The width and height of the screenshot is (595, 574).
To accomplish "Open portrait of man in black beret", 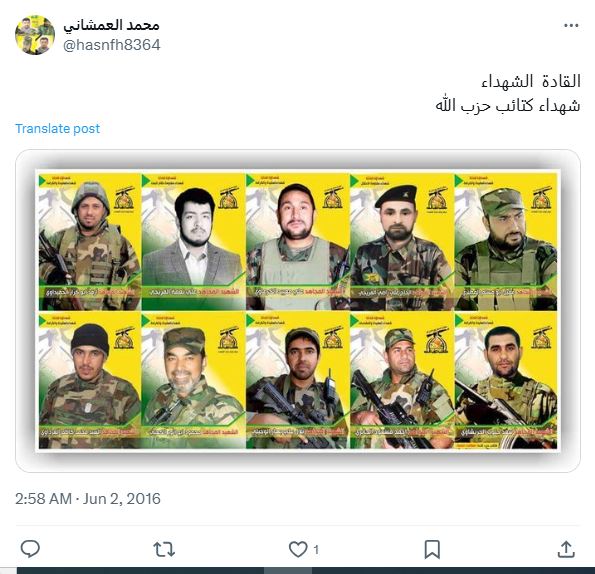I will click(x=401, y=242).
